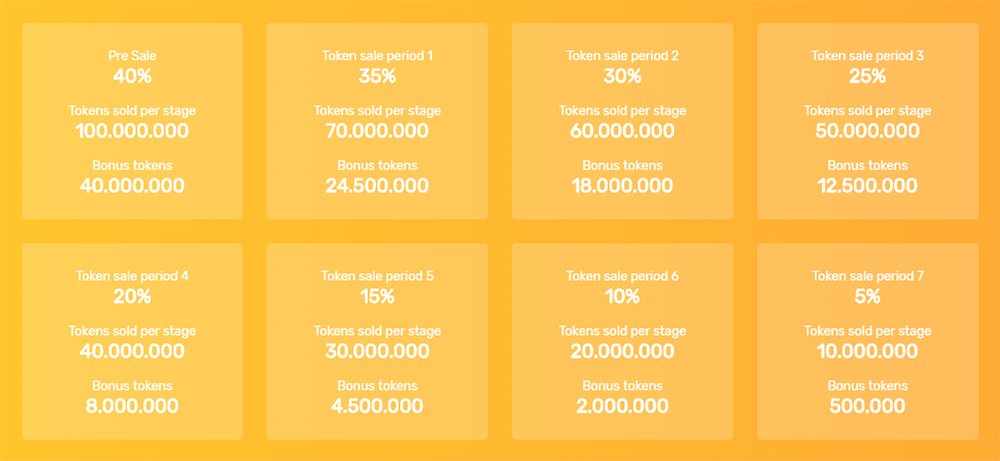Screen dimensions: 1000x461
Task: Click the Token sale period 5 title
Action: 378,276
